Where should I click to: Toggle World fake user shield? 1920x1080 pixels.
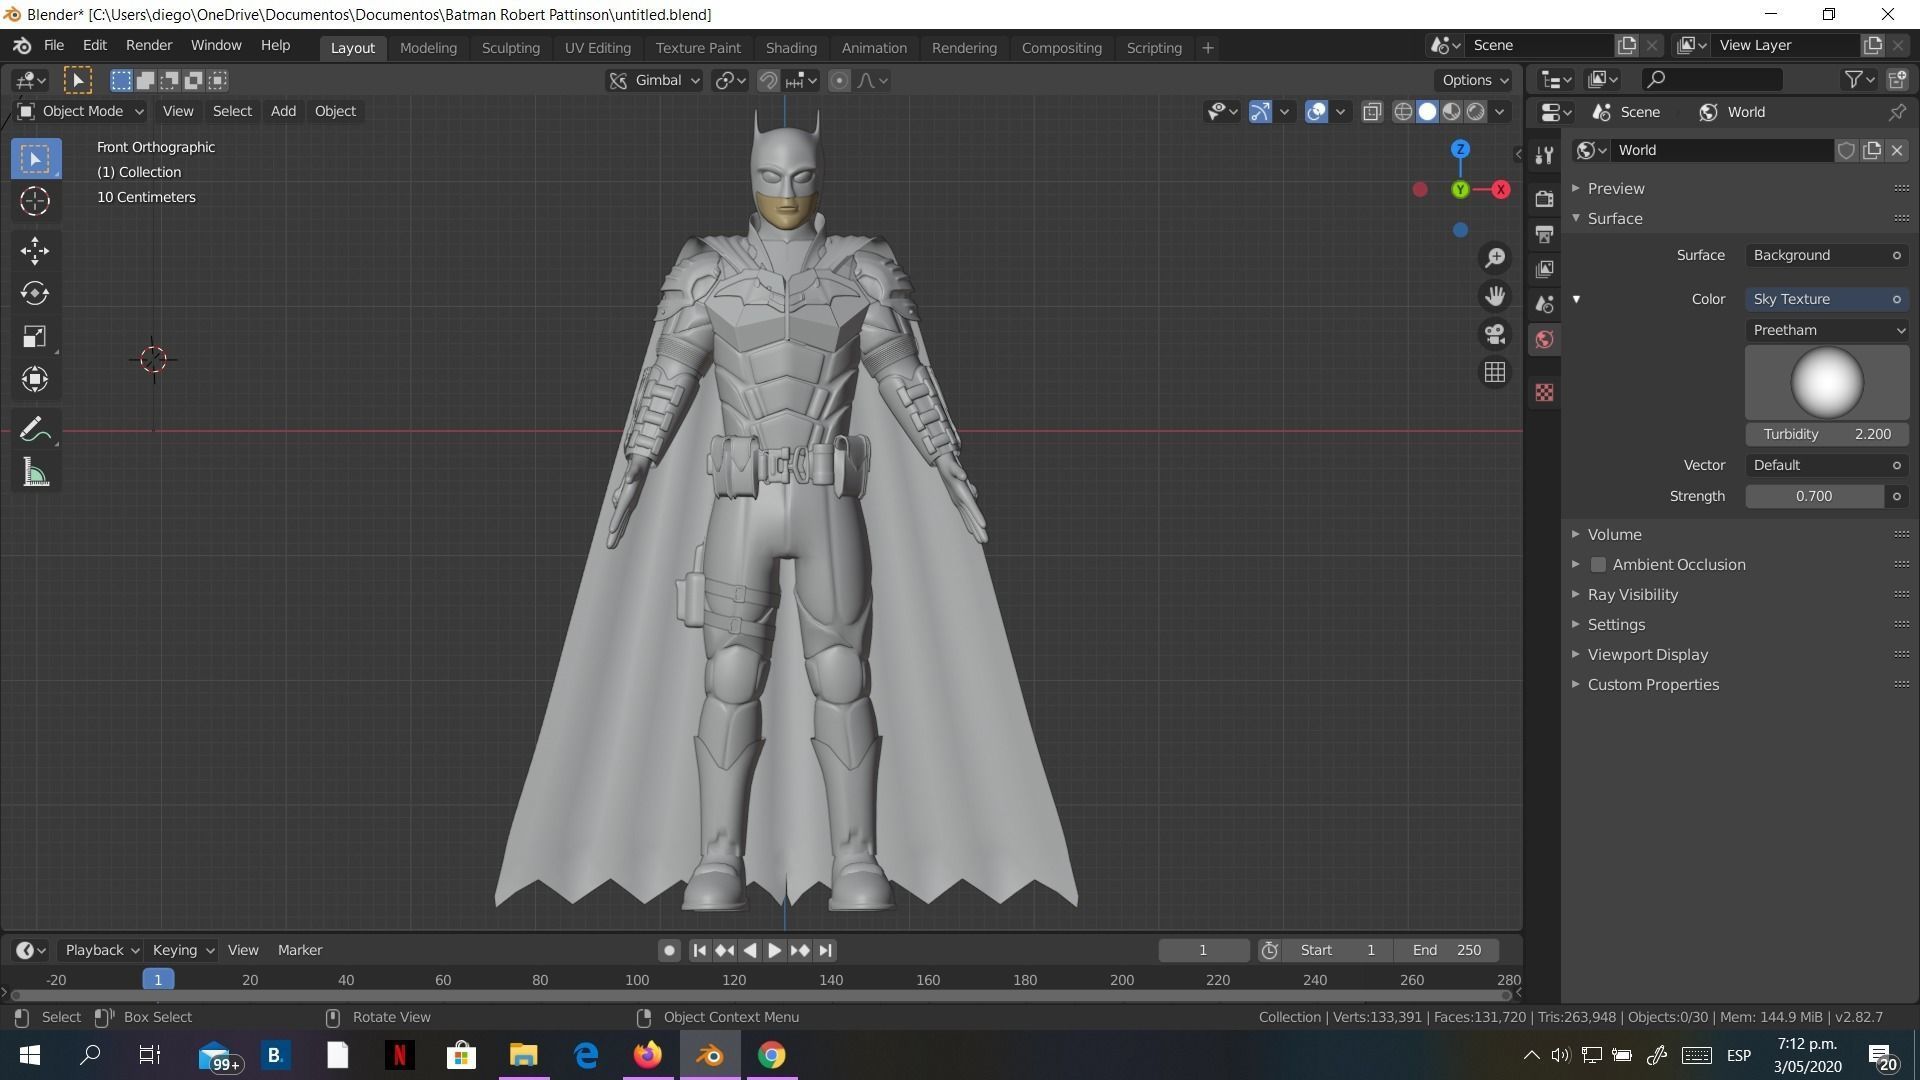1846,150
